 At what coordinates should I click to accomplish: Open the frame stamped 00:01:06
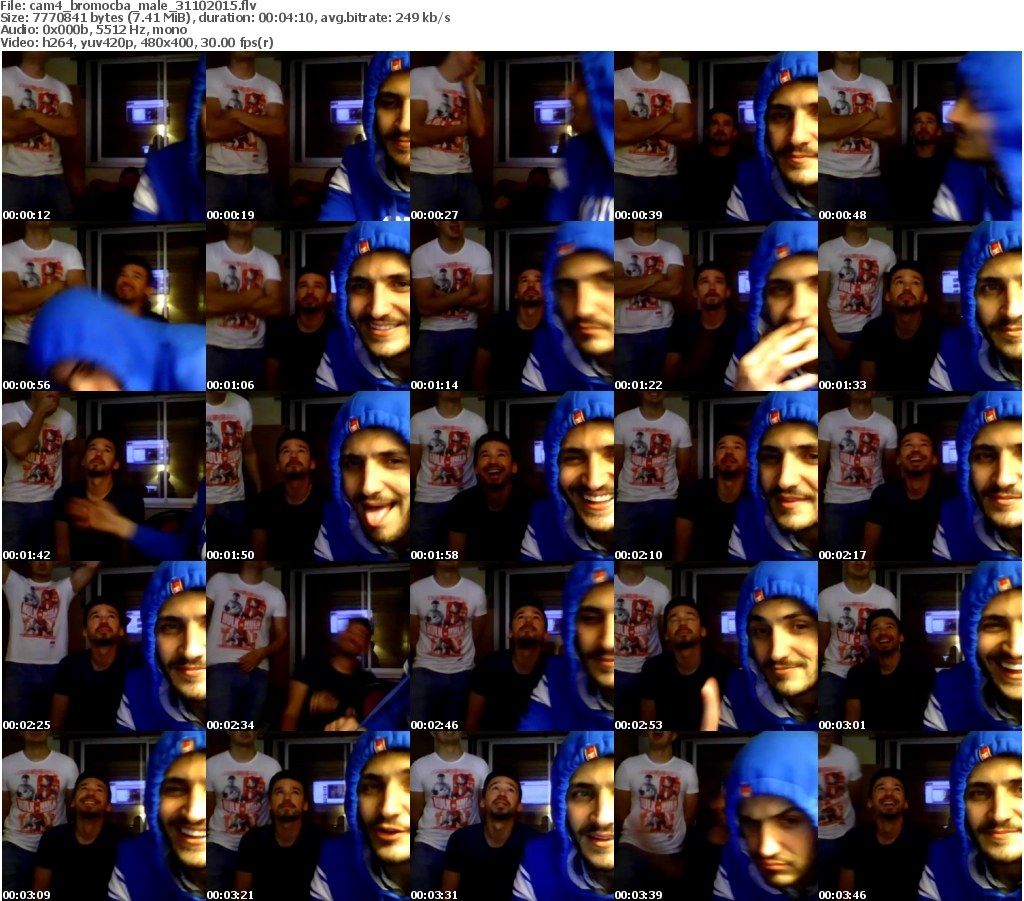308,306
